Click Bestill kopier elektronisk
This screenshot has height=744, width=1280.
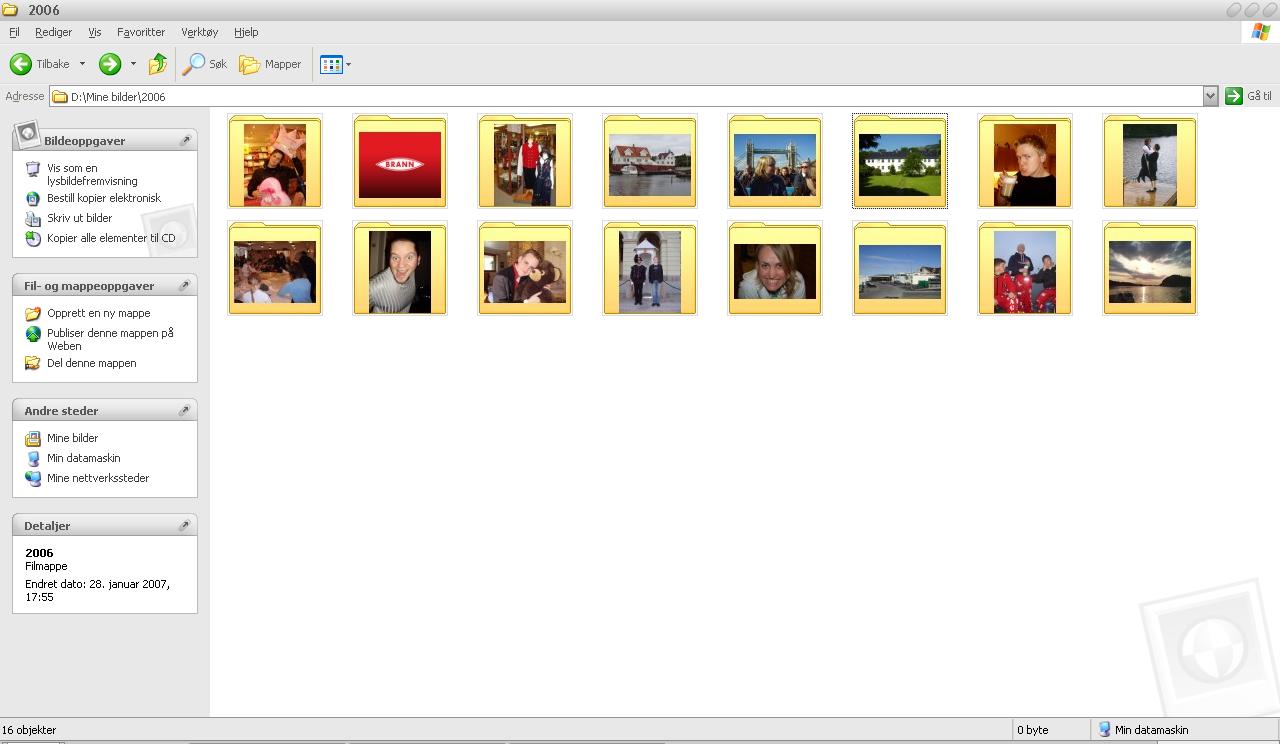tap(104, 198)
